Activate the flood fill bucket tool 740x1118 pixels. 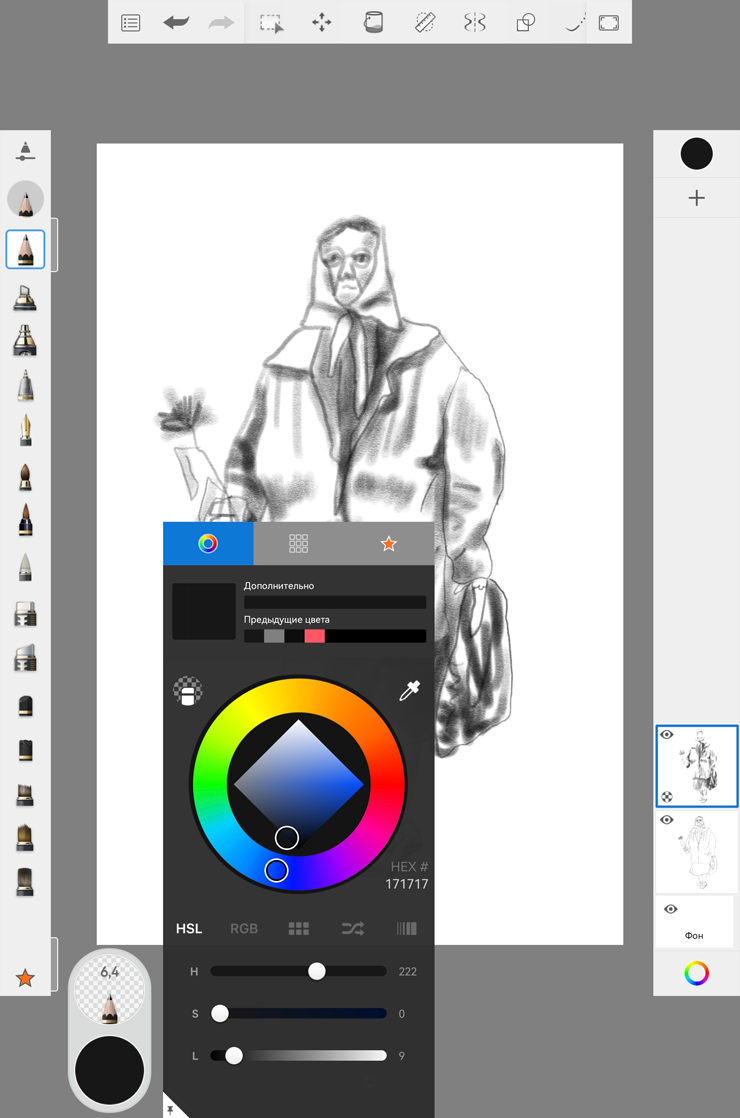[373, 22]
